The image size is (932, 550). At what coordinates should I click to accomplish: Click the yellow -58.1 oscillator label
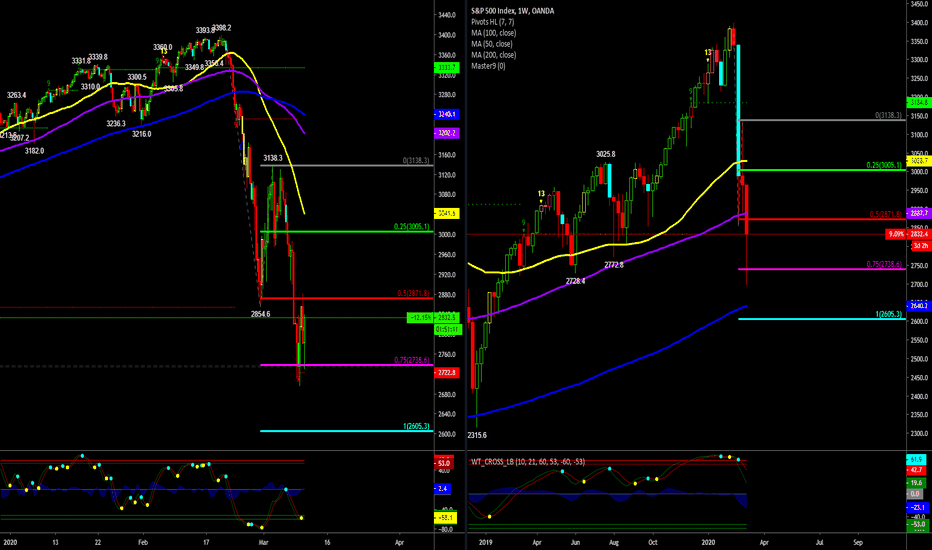(445, 518)
